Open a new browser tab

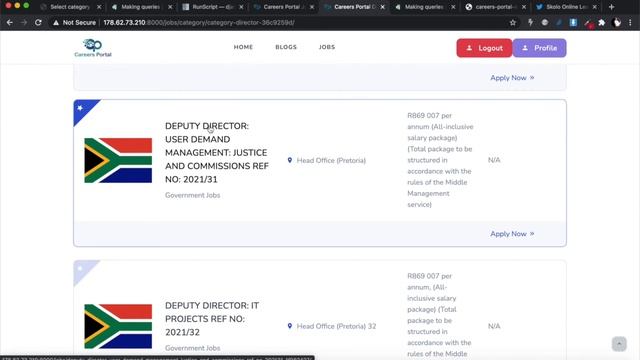click(x=611, y=7)
